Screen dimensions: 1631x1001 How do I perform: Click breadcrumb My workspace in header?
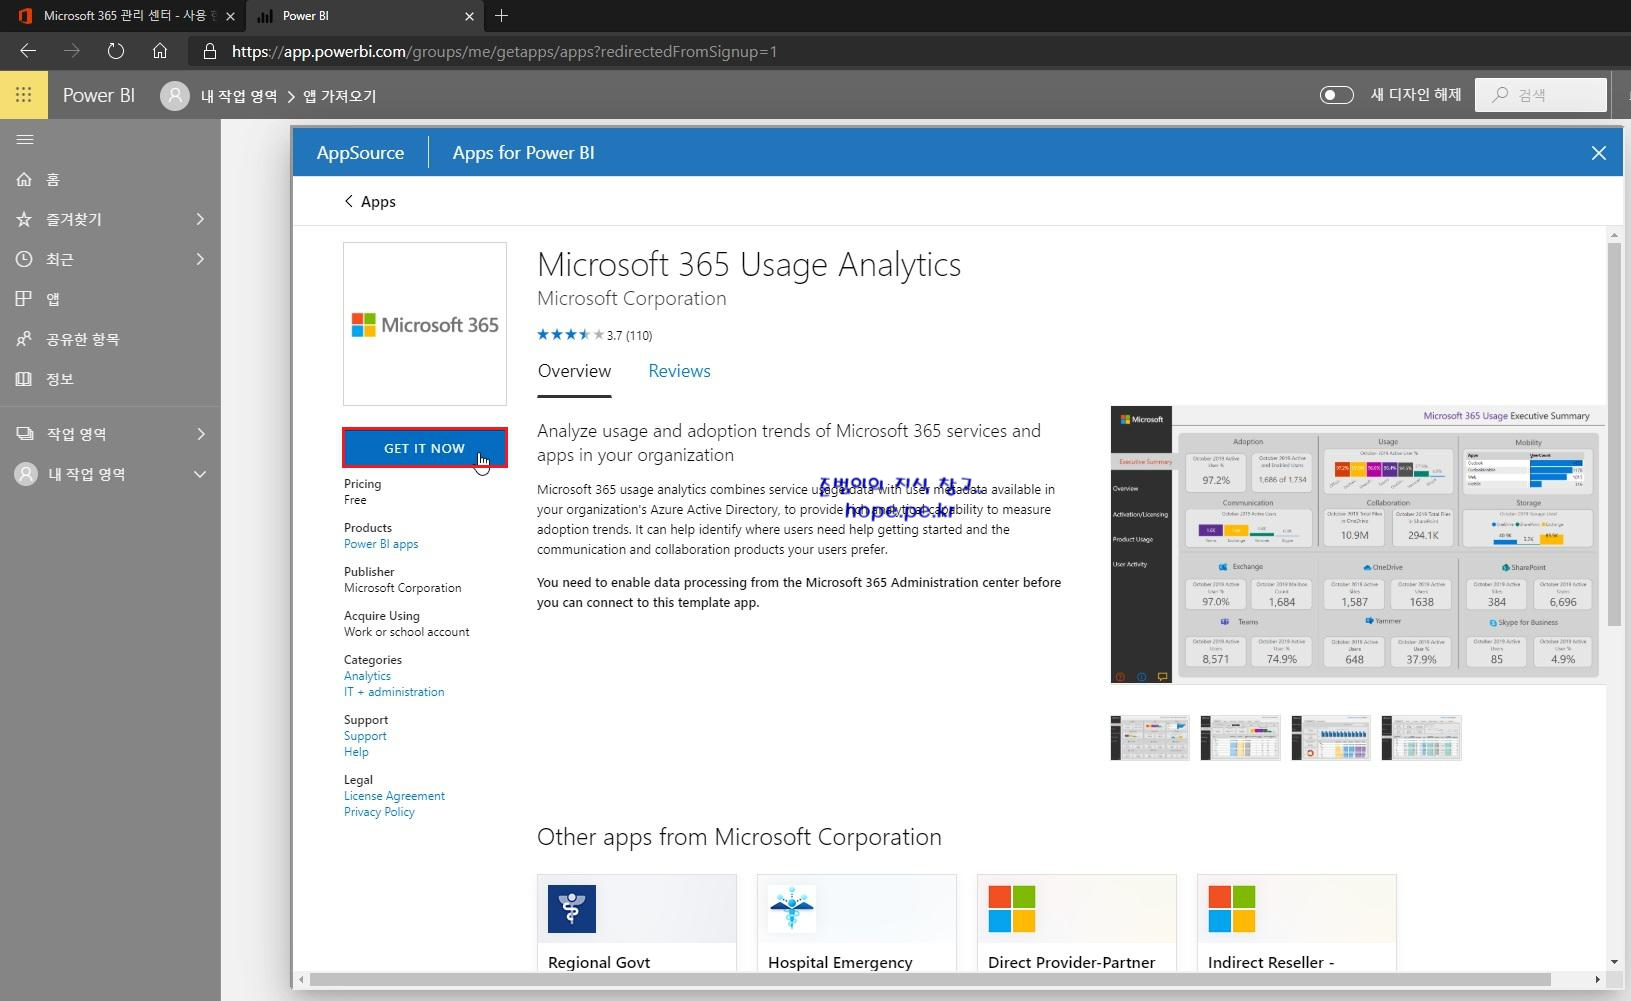coord(239,96)
